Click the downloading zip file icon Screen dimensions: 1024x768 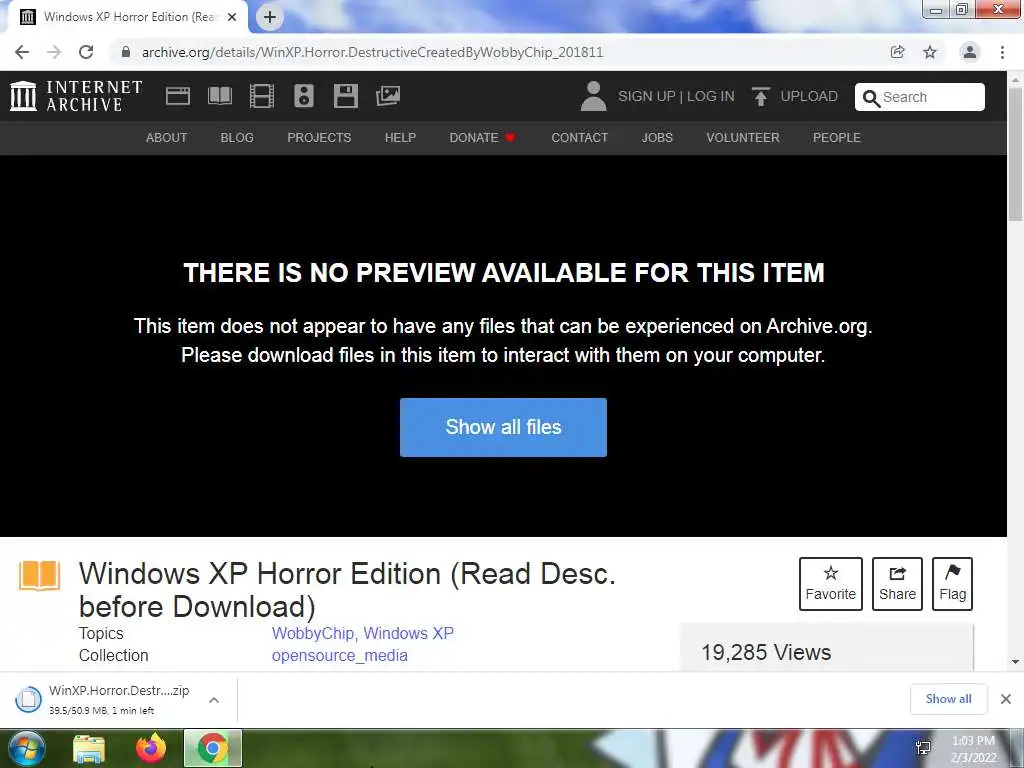[28, 699]
